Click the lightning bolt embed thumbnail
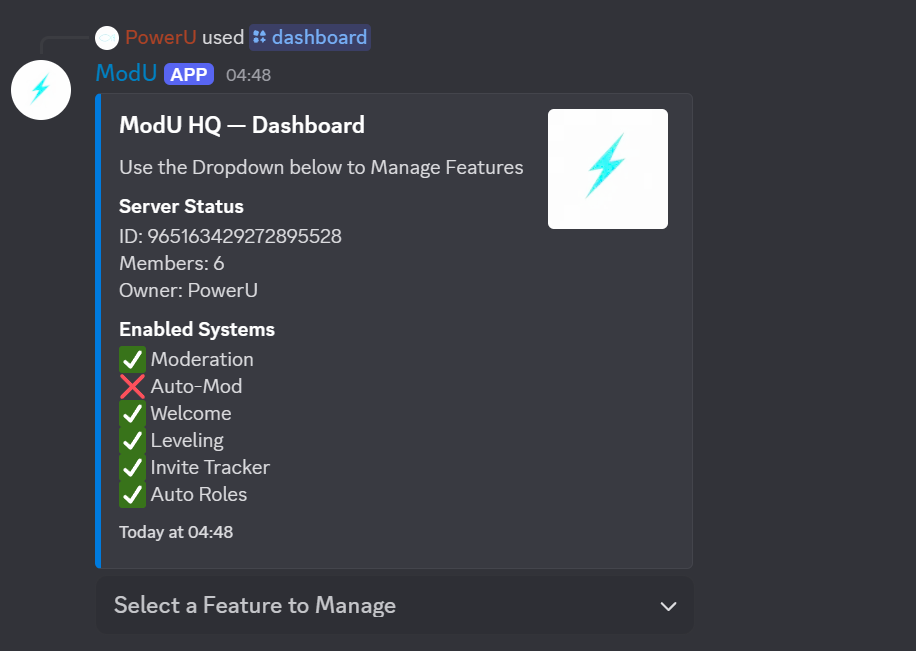This screenshot has height=651, width=916. pyautogui.click(x=607, y=168)
